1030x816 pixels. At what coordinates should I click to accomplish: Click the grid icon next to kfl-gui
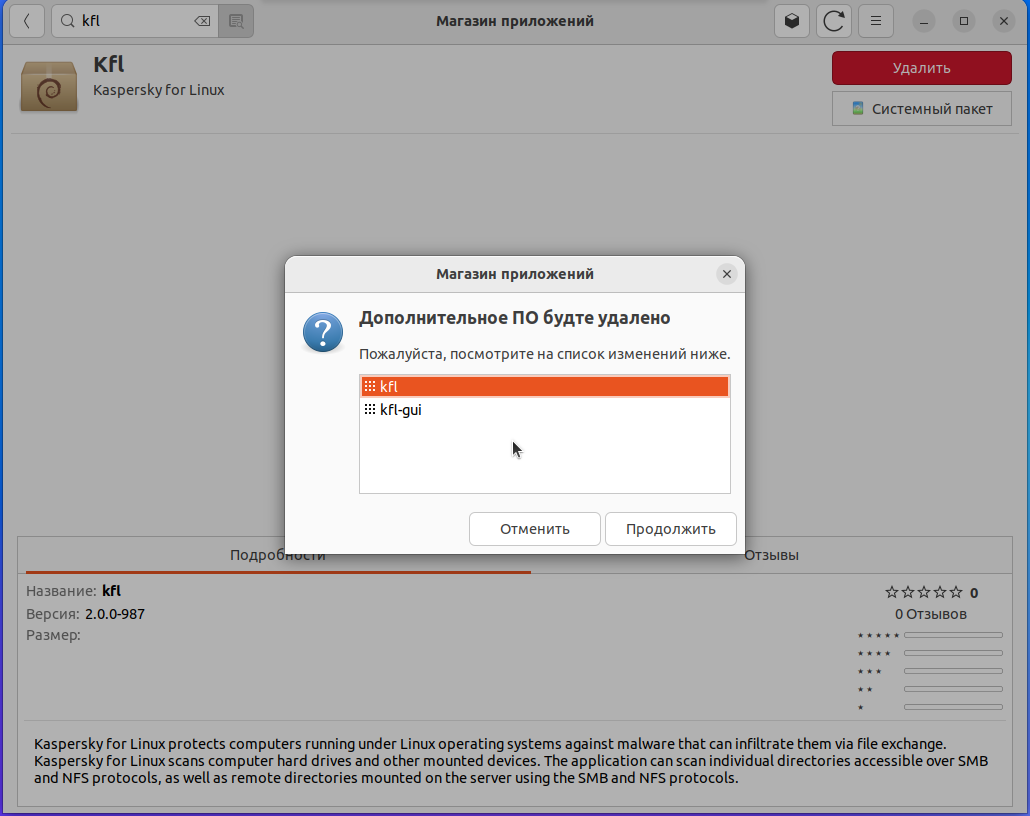pos(370,409)
